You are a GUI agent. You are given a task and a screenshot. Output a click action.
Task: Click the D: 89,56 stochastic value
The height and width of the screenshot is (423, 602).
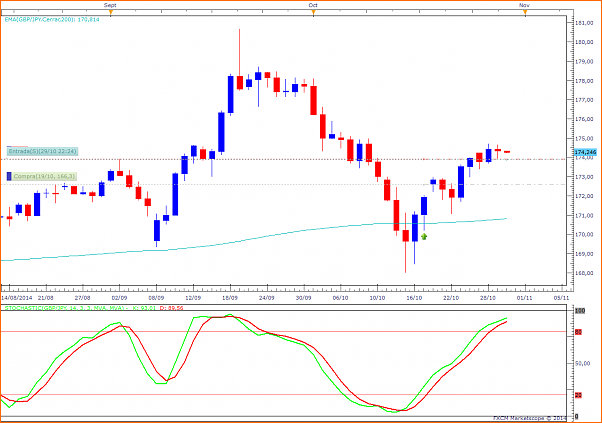click(x=172, y=308)
